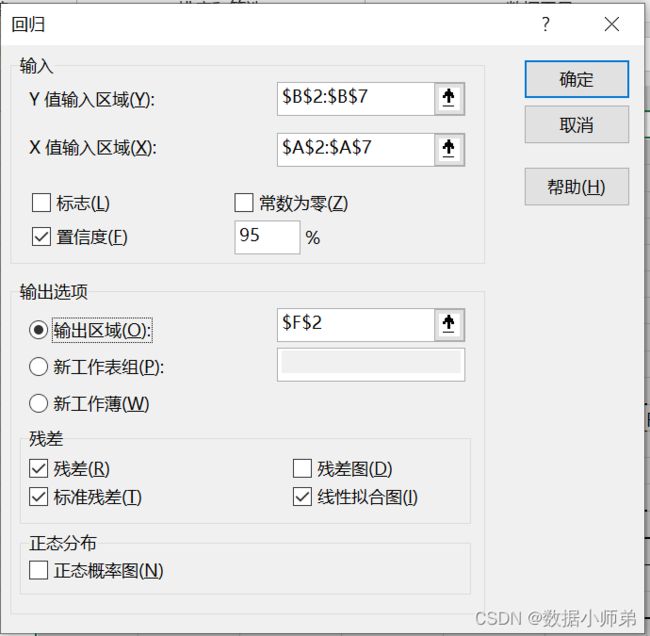Screen dimensions: 650x636
Task: Enable the 标志(L) checkbox
Action: coord(41,203)
